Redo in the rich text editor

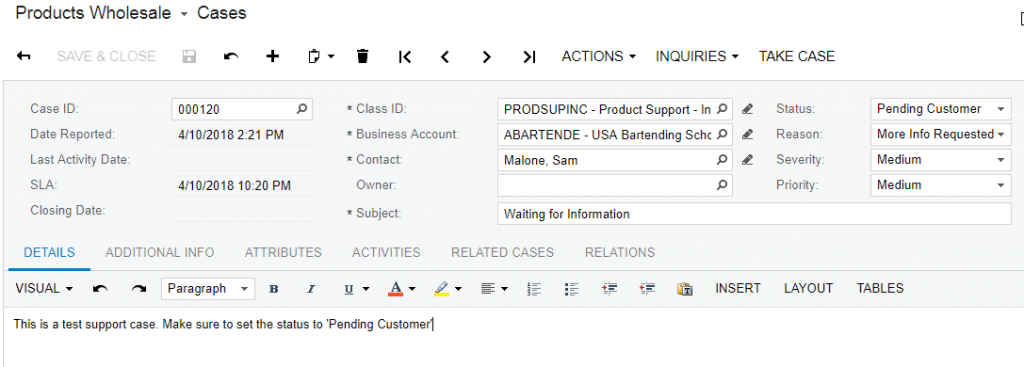coord(138,289)
